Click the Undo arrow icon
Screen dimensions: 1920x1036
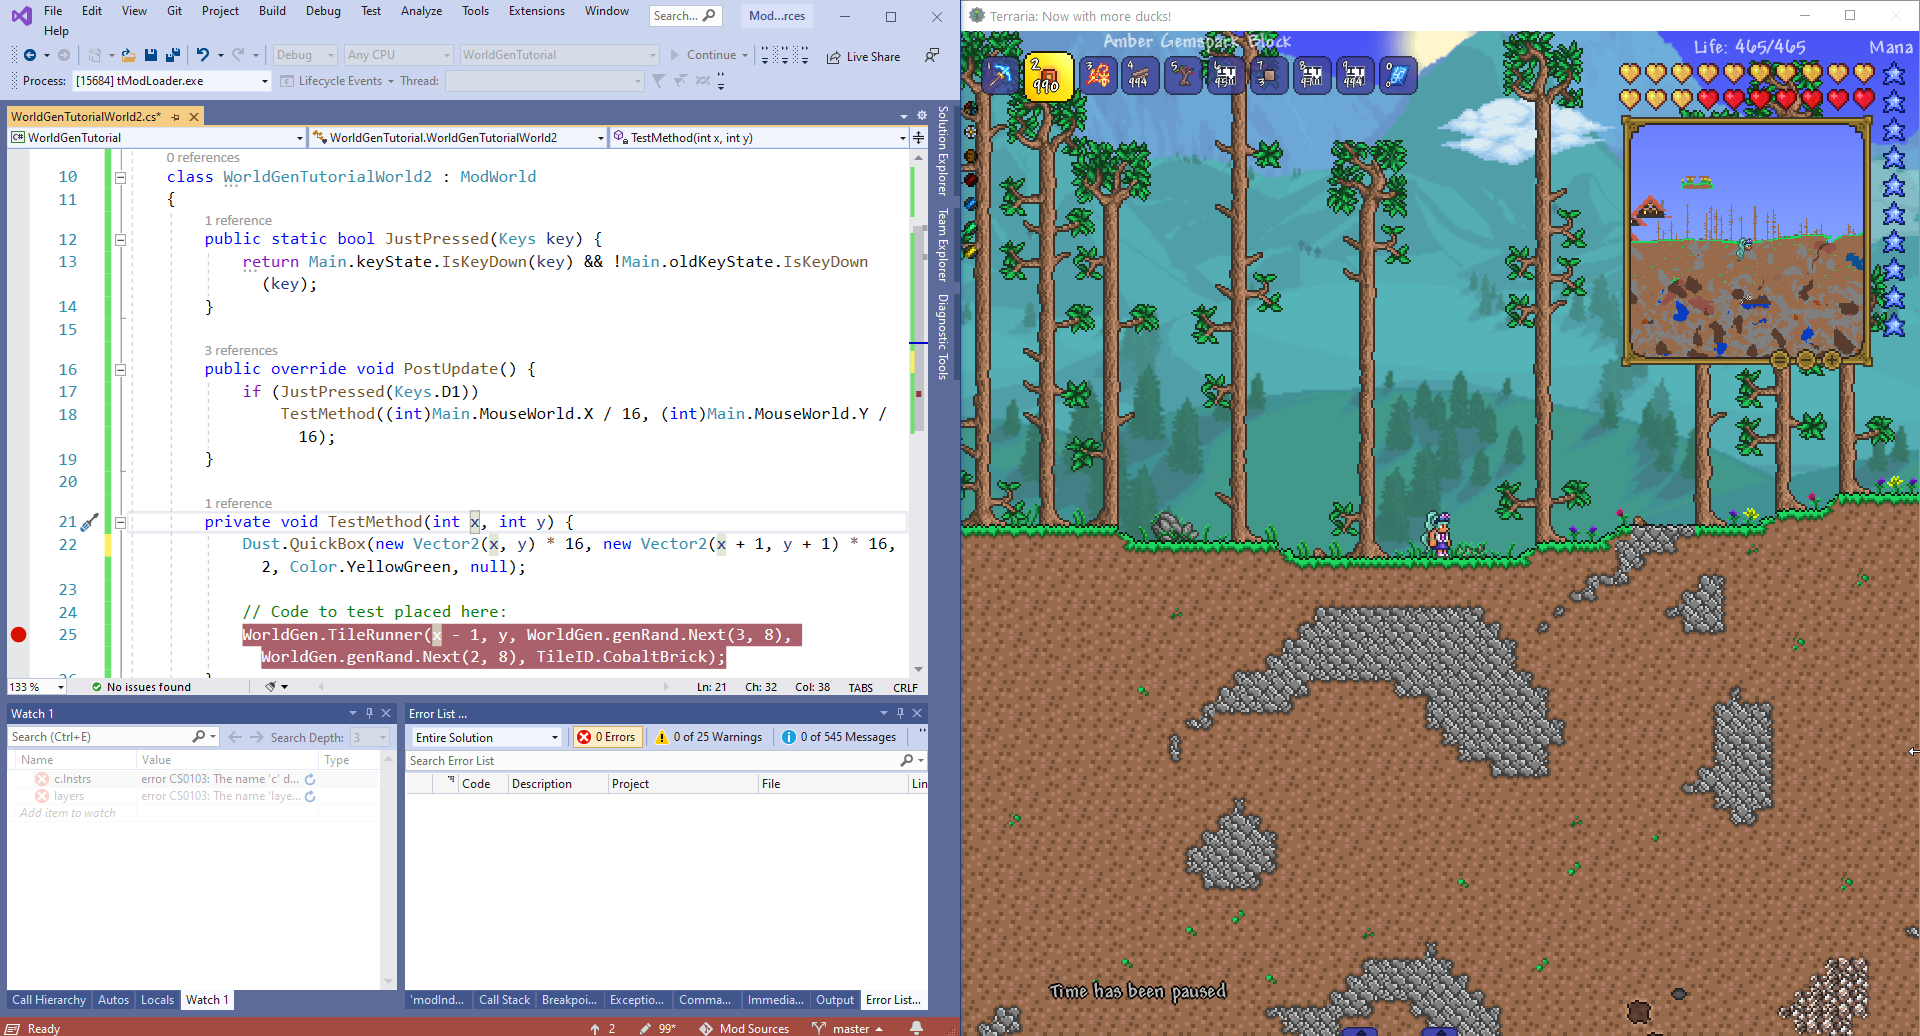point(203,55)
